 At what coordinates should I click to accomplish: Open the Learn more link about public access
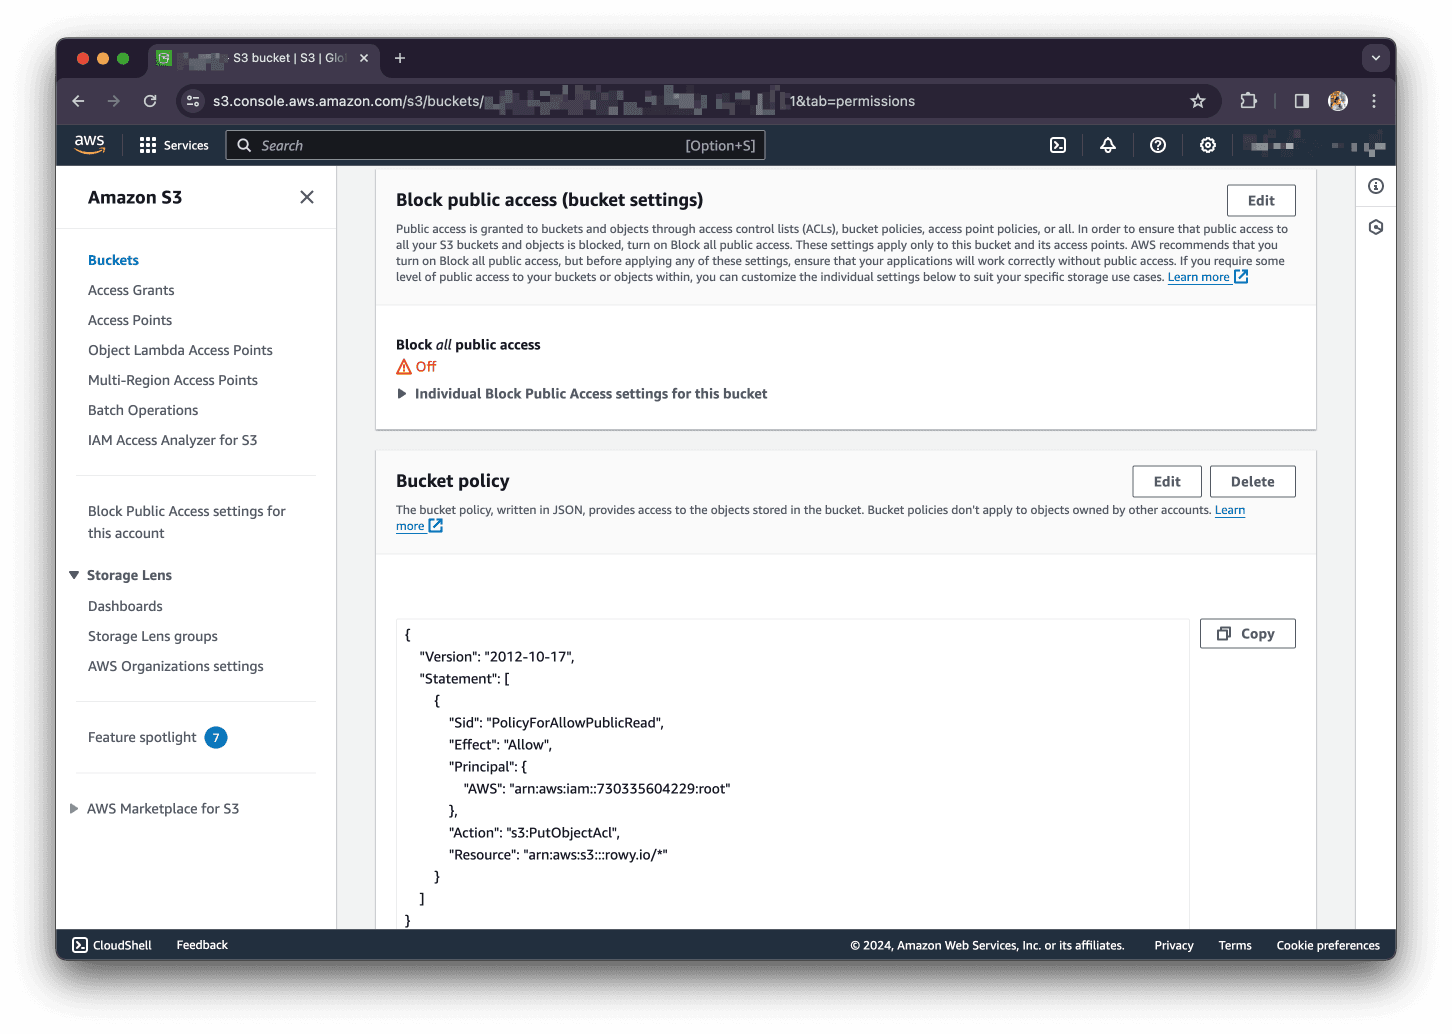[x=1199, y=277]
